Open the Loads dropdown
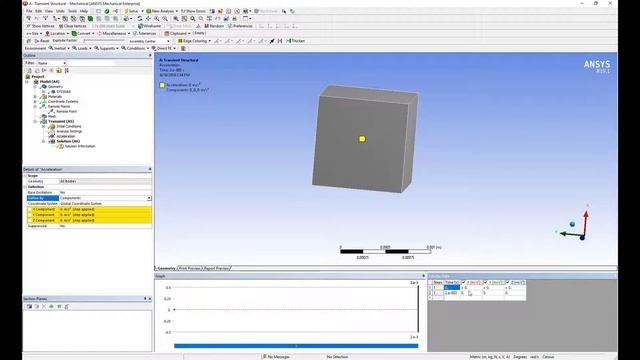The image size is (640, 360). (x=82, y=48)
